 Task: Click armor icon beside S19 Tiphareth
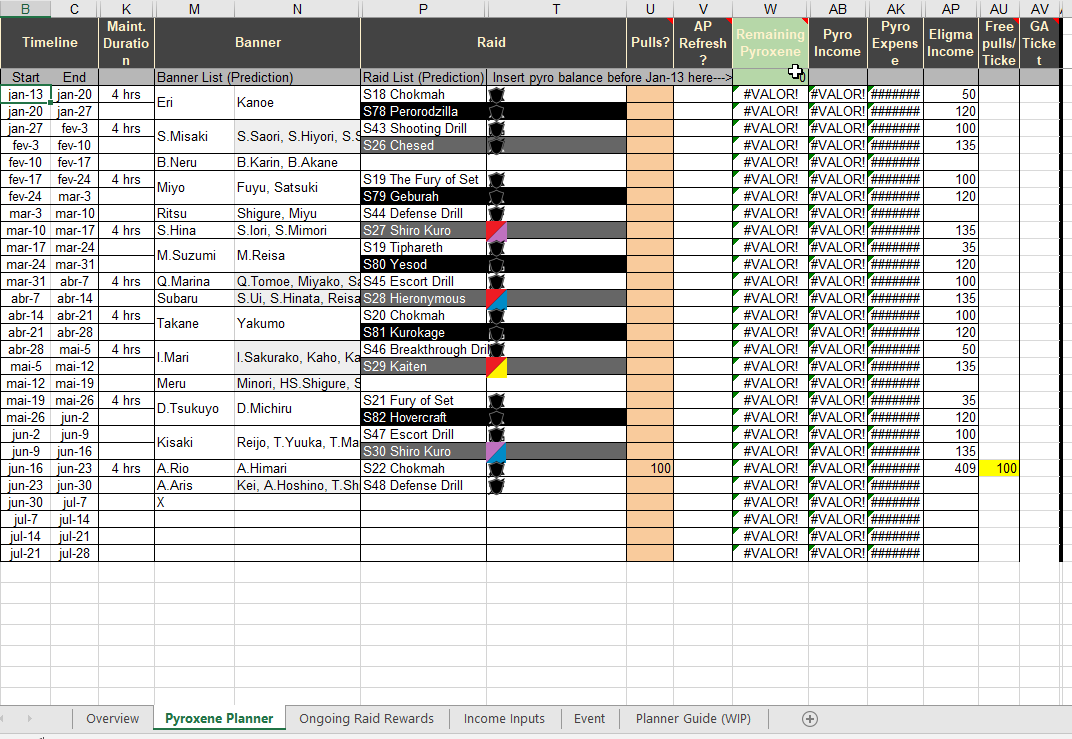click(496, 247)
